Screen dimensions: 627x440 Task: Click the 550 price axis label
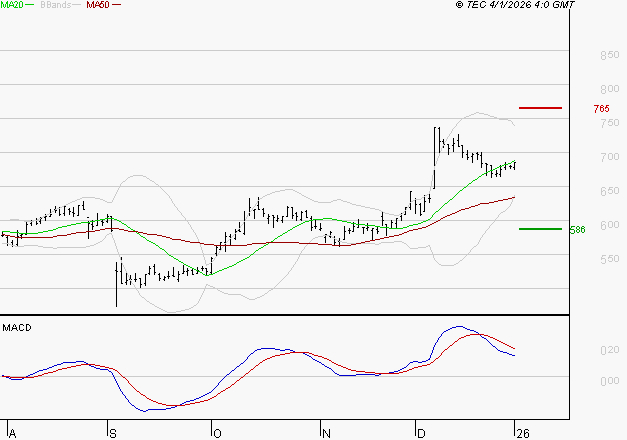pyautogui.click(x=610, y=259)
